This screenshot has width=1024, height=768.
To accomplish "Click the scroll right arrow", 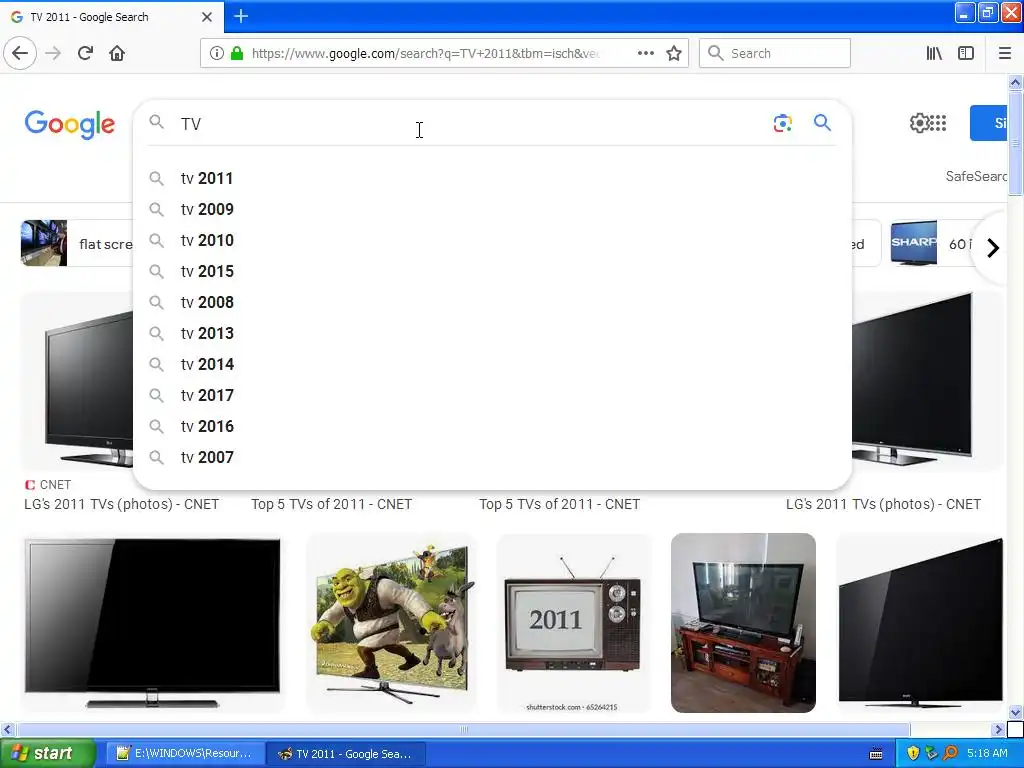I will click(x=998, y=729).
